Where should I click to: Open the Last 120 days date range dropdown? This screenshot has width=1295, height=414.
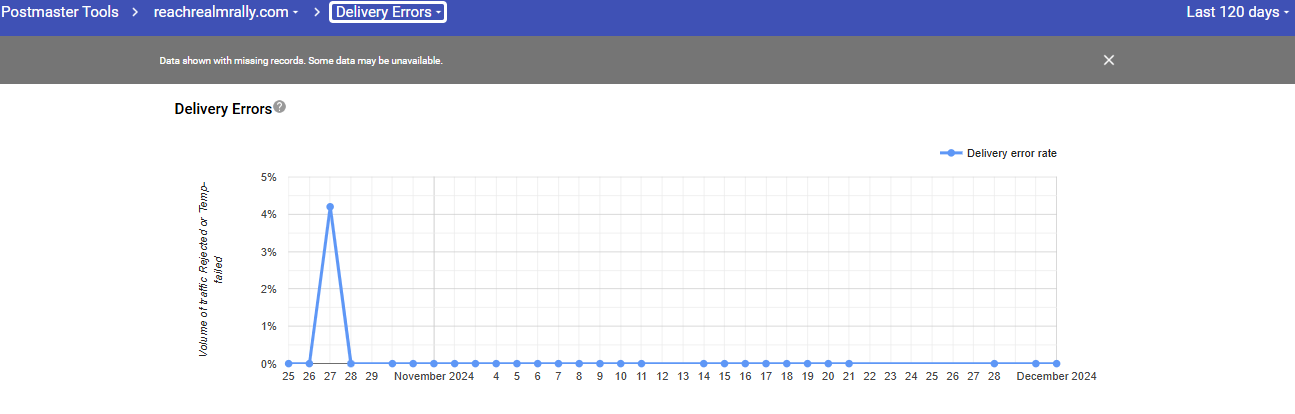1237,12
